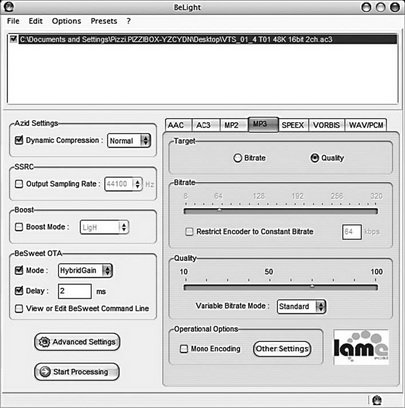Click the status bar icon at bottom right
Image resolution: width=405 pixels, height=408 pixels.
(x=377, y=400)
